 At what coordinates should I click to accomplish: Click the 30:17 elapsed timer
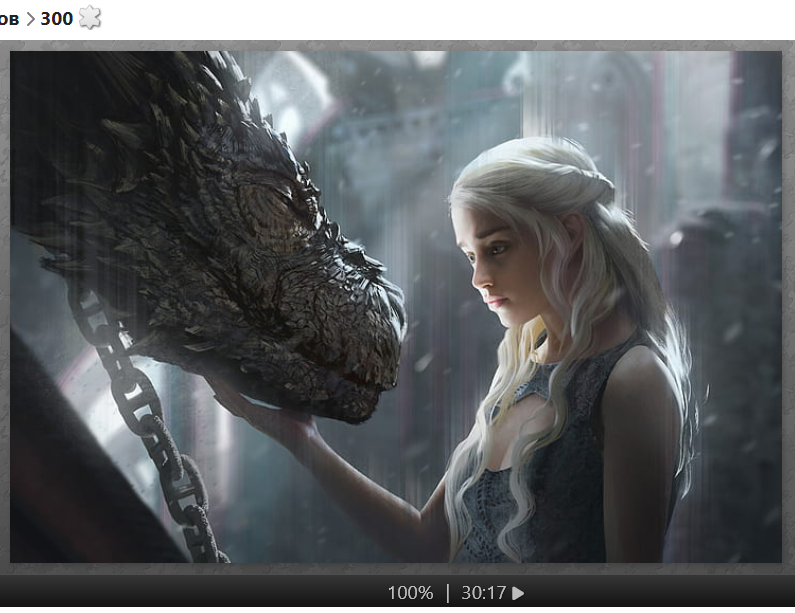484,593
